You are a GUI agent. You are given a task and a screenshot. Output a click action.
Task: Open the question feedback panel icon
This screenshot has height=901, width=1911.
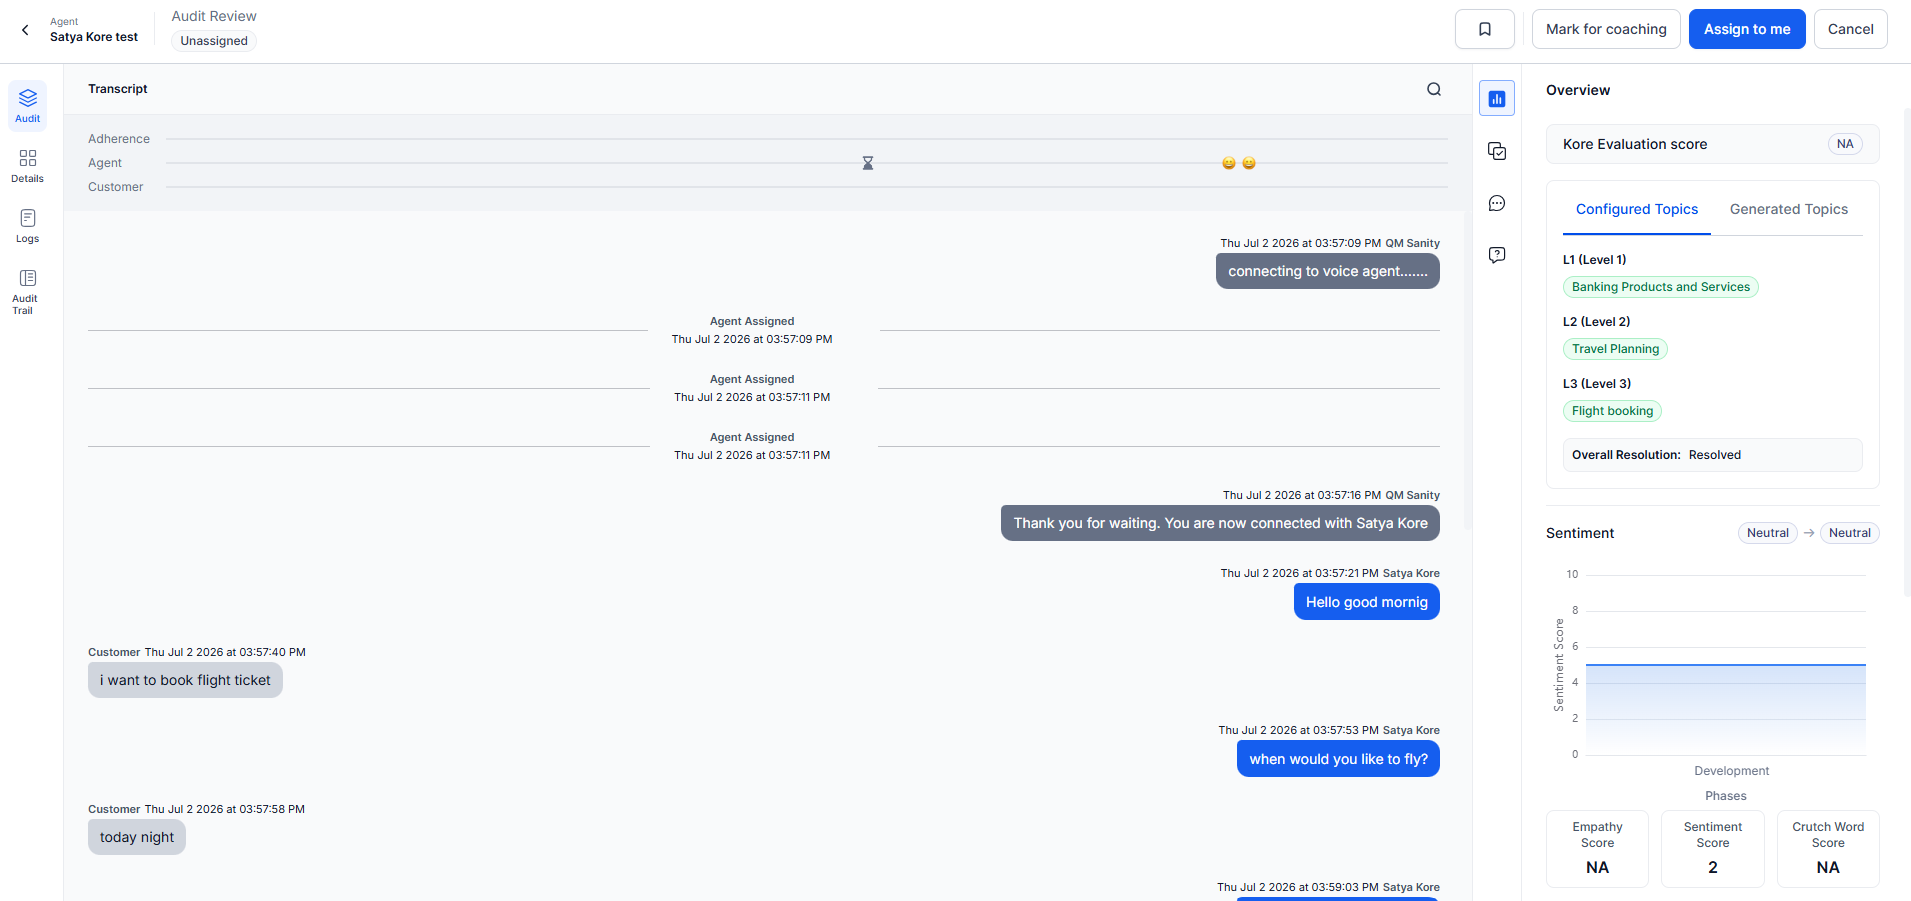coord(1497,255)
